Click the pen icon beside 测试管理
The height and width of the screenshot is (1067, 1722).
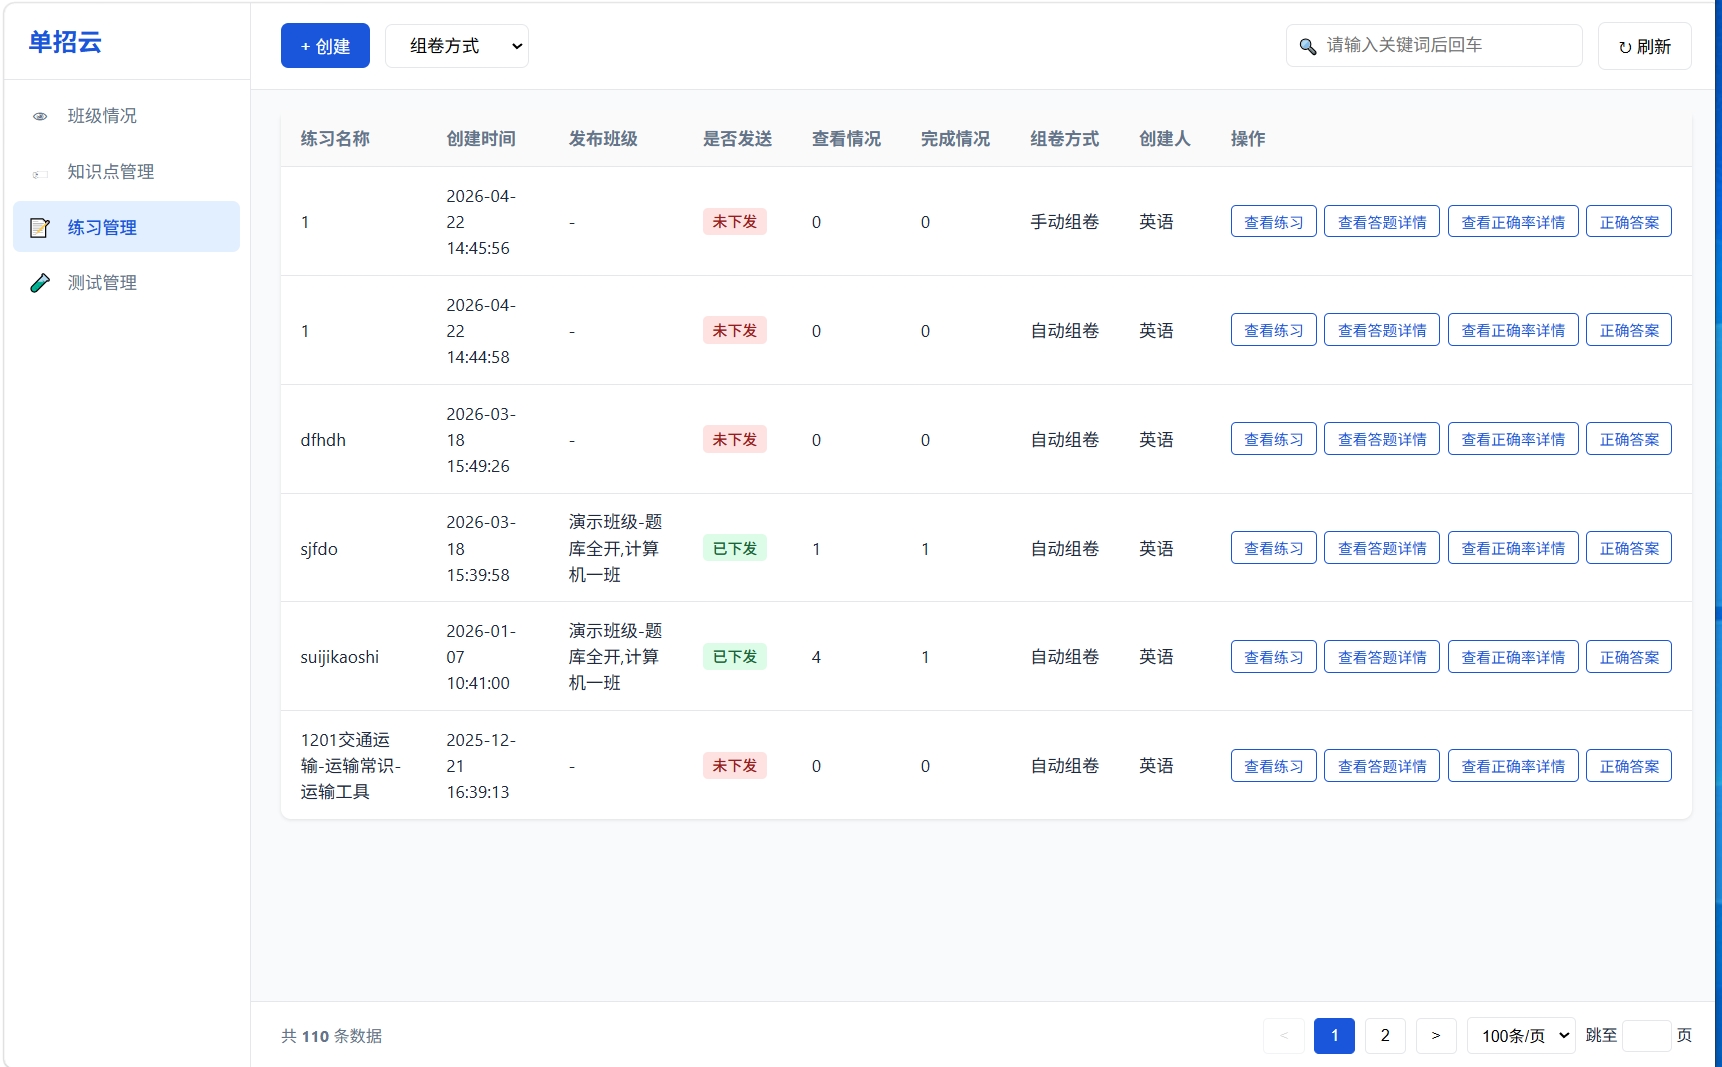click(40, 283)
